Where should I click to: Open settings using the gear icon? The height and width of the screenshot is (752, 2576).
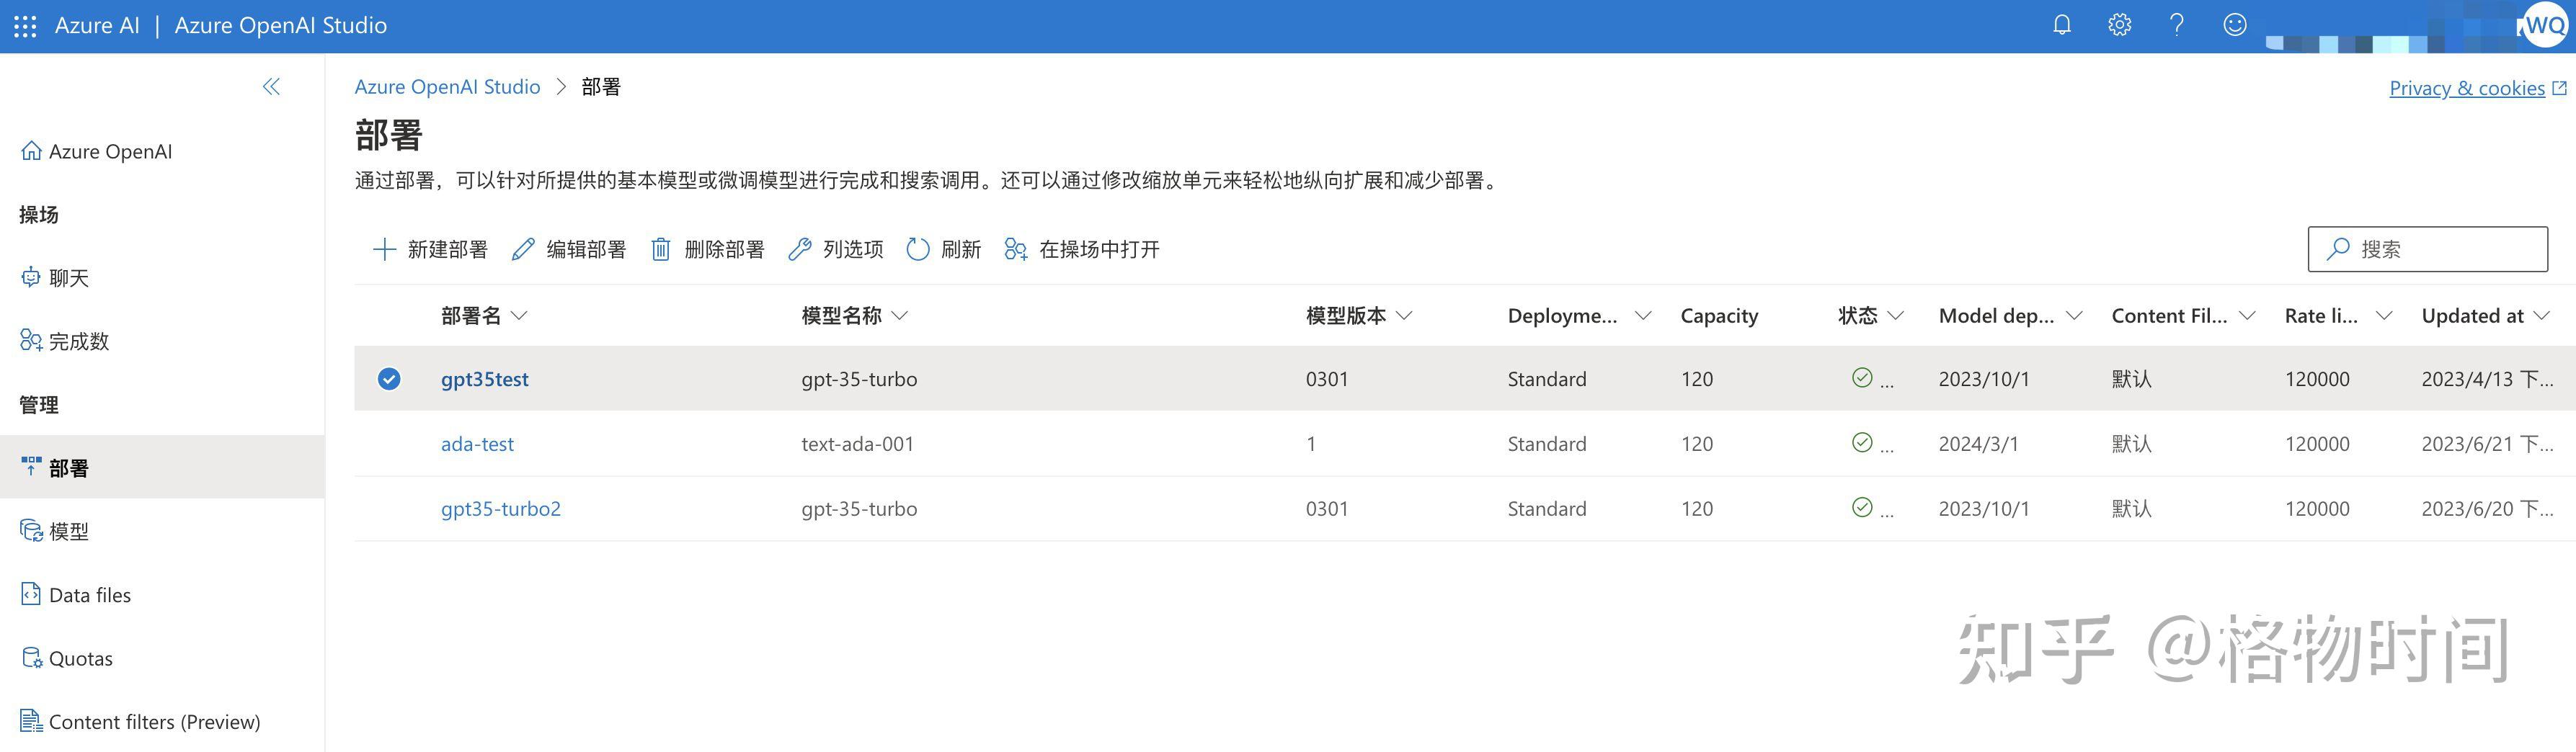[x=2119, y=24]
